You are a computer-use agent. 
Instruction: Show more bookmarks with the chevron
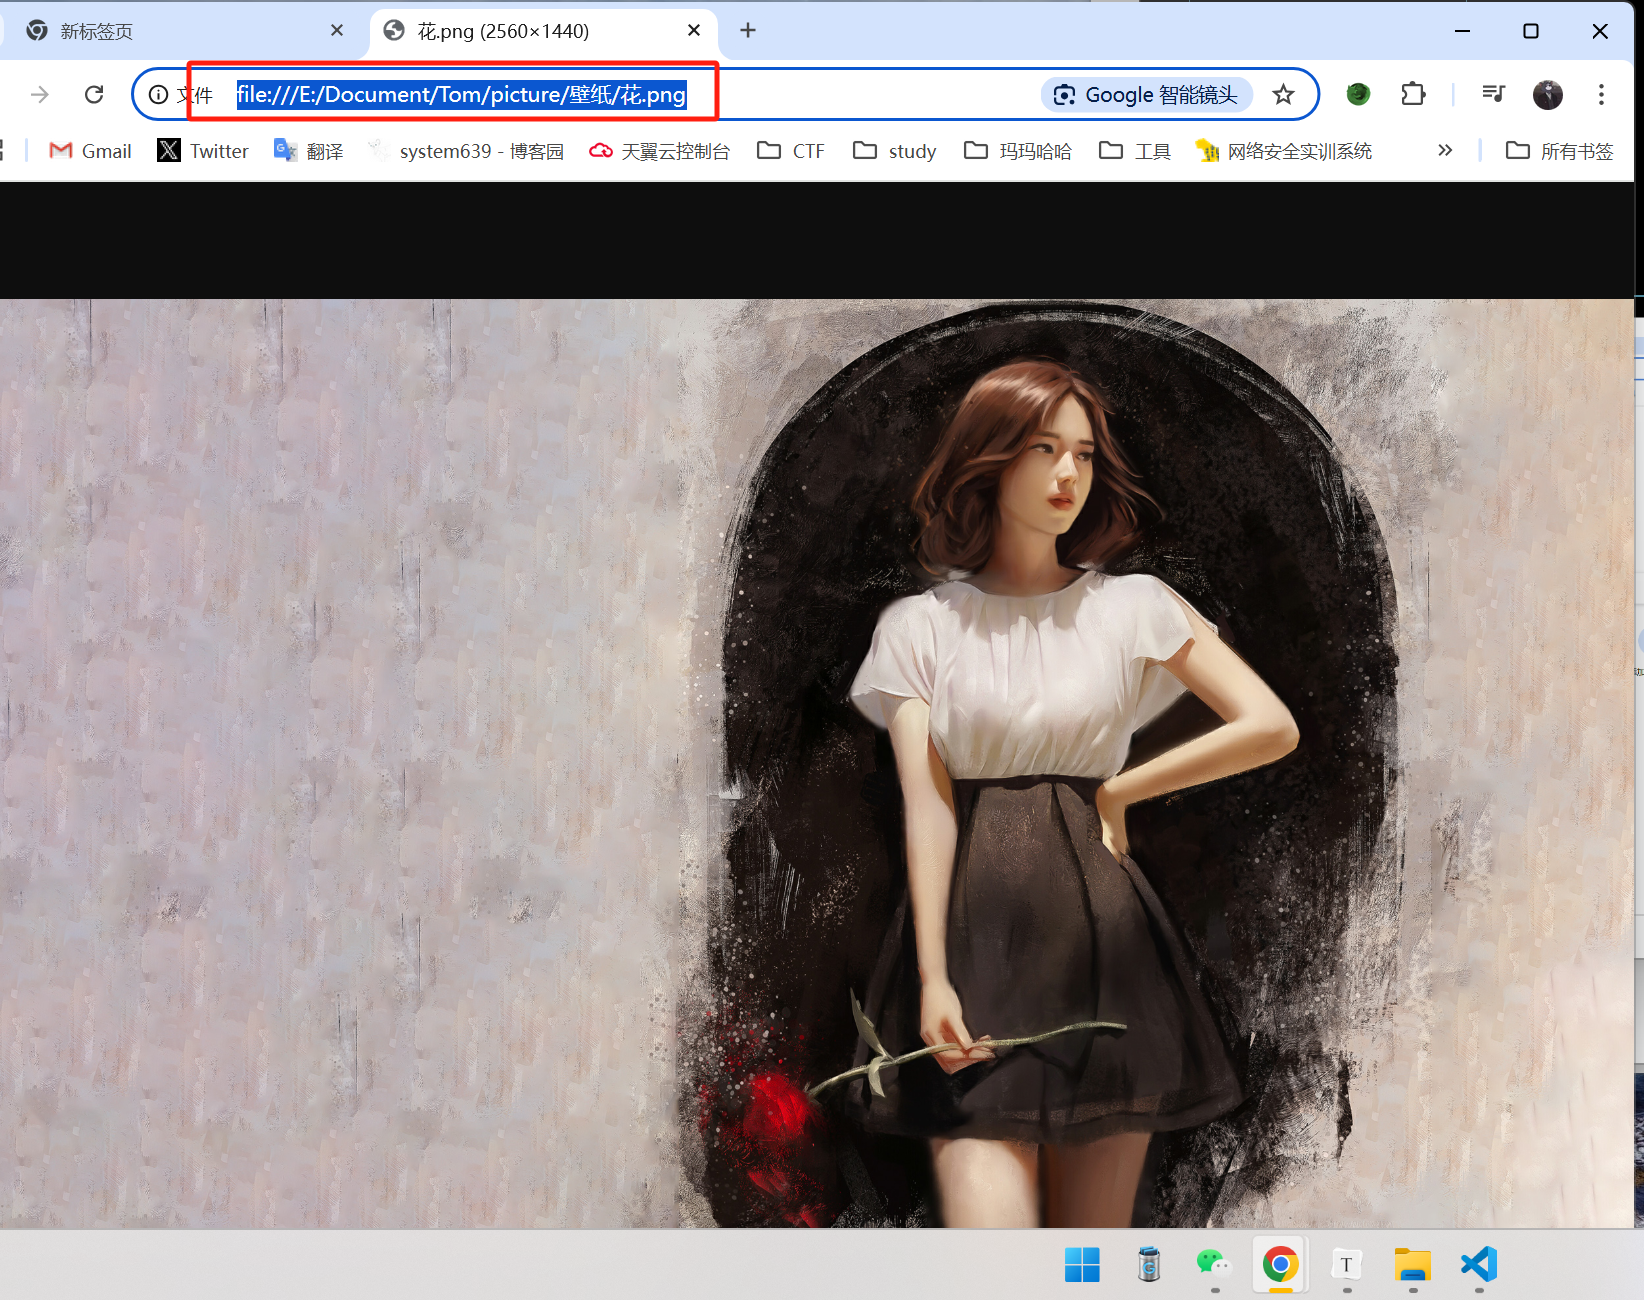1444,151
